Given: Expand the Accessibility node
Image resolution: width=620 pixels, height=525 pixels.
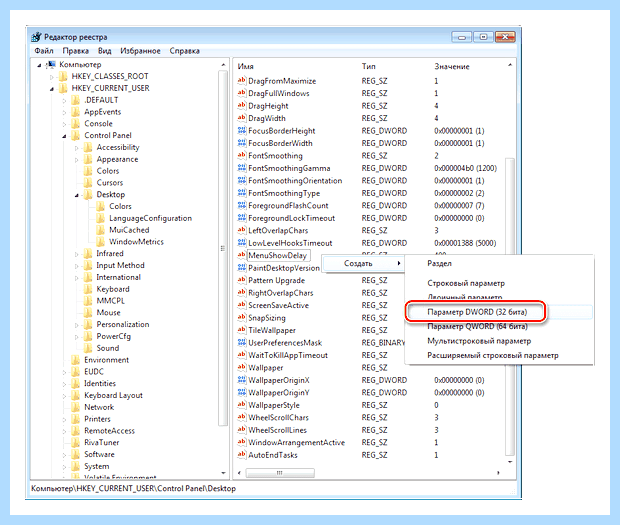Looking at the screenshot, I should click(77, 148).
